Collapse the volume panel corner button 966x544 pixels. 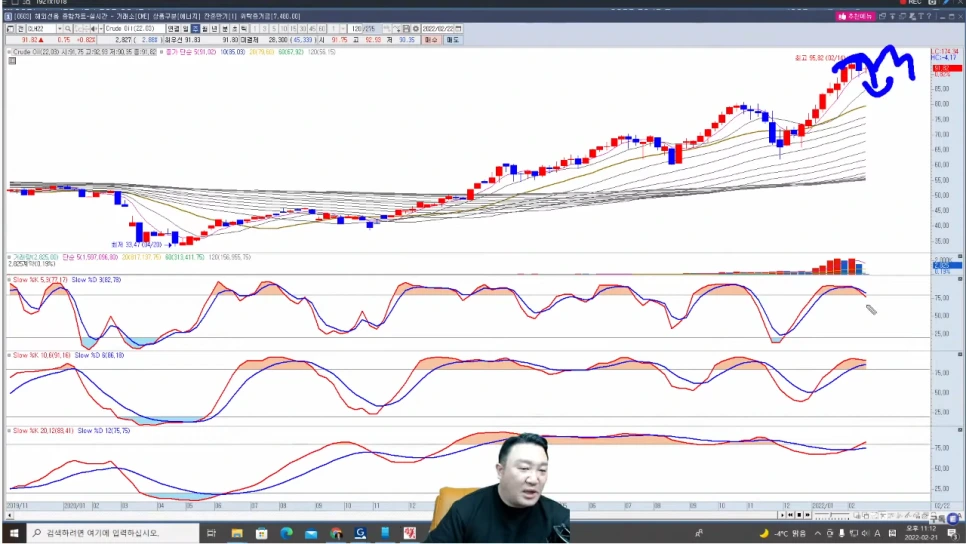pyautogui.click(x=960, y=256)
